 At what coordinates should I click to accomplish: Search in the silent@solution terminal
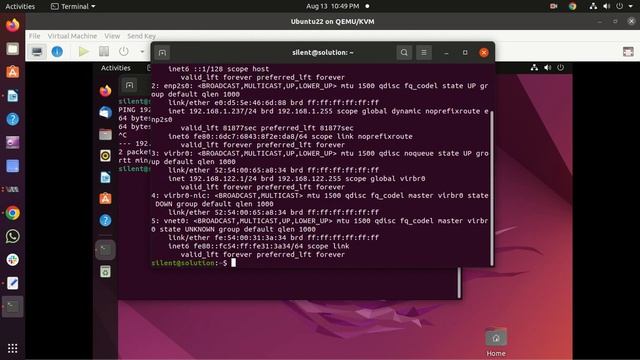pos(404,53)
